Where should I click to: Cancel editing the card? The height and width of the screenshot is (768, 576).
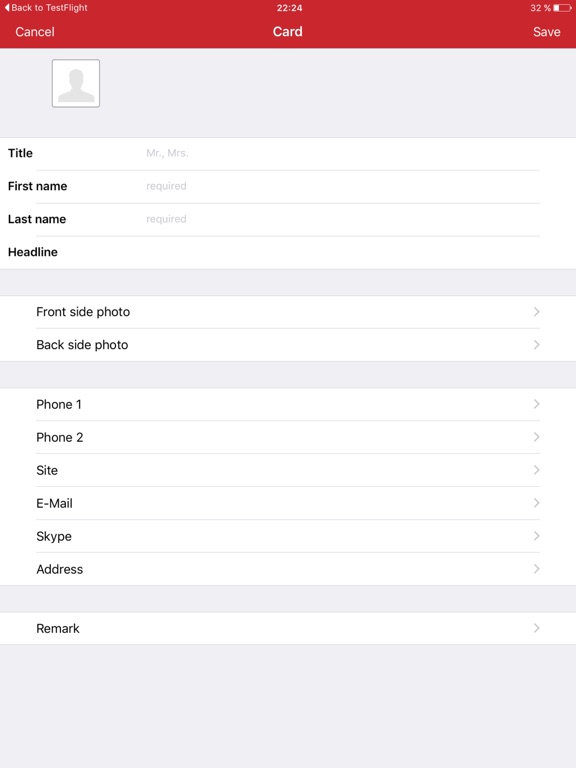(x=35, y=32)
